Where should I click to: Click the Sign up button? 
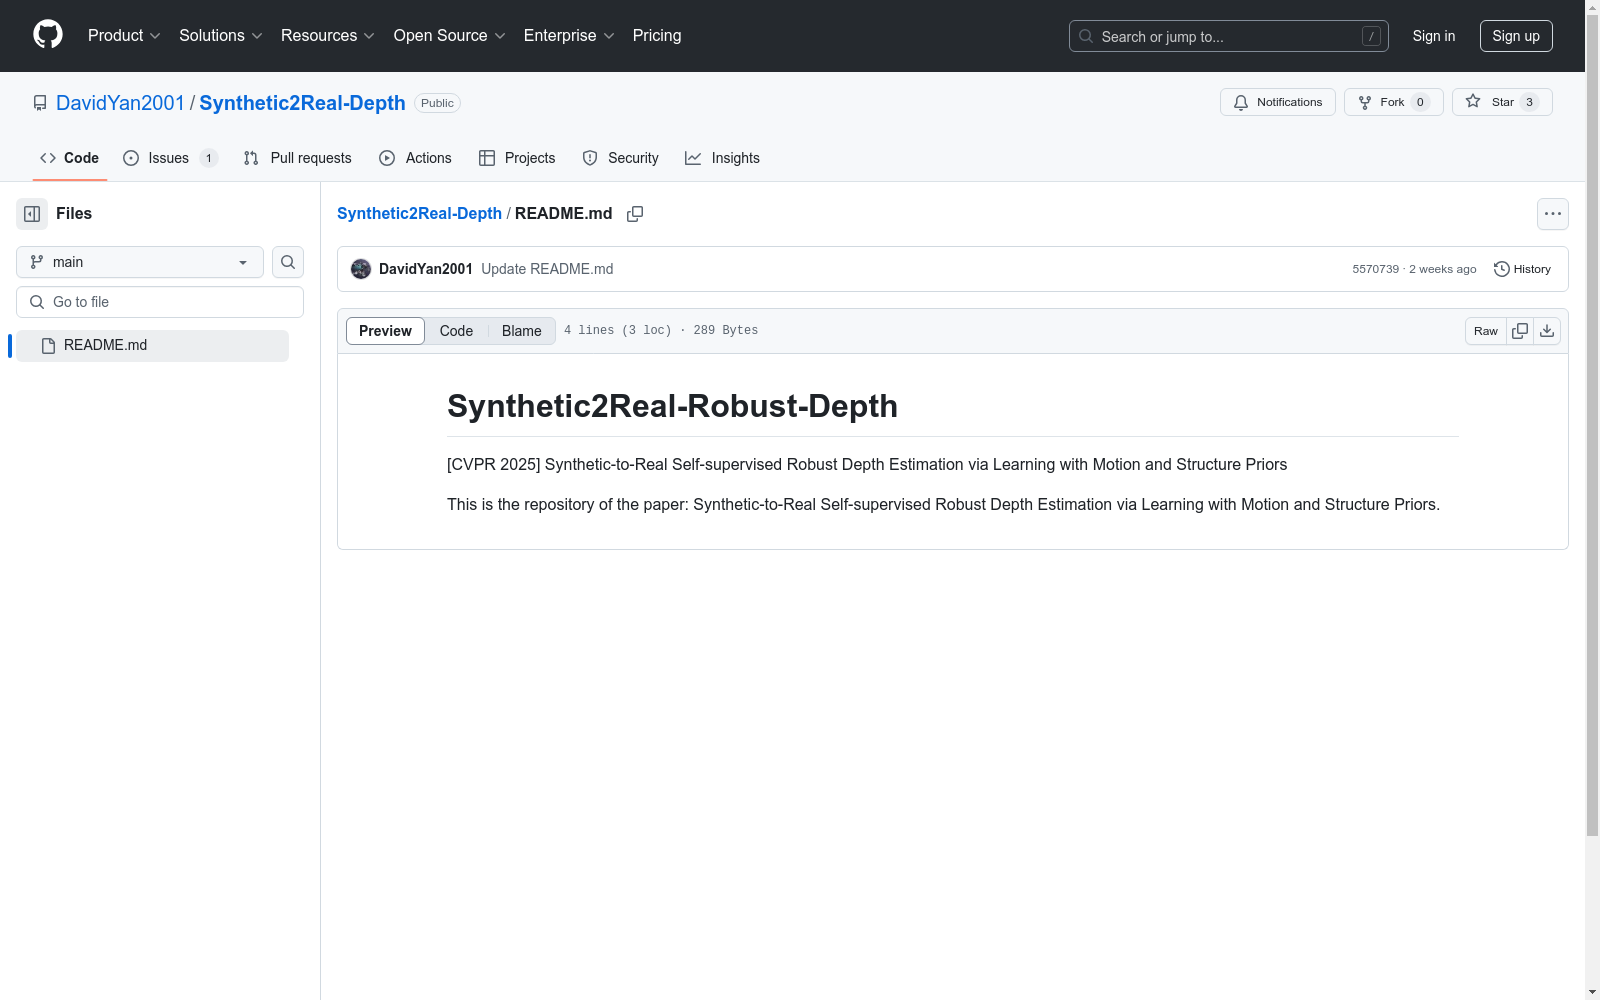1515,36
